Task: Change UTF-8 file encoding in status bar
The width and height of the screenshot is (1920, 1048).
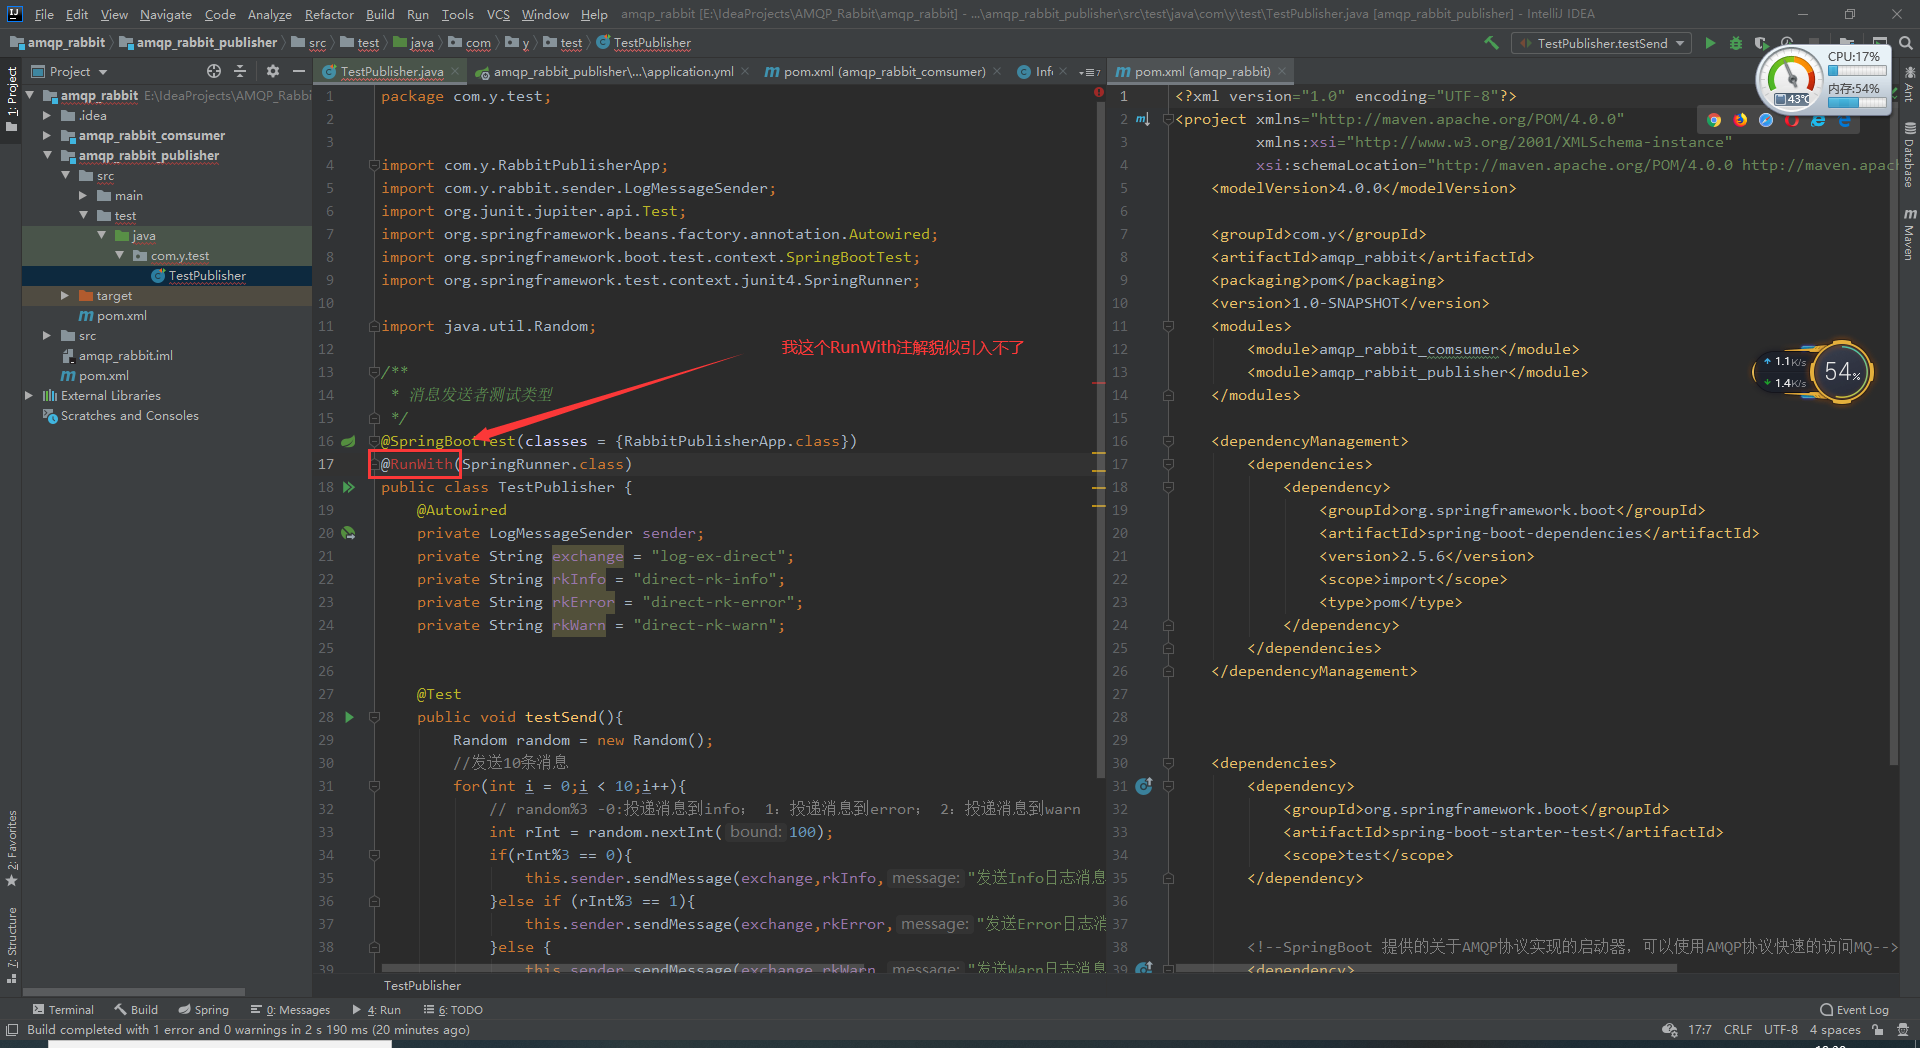Action: (1781, 1030)
